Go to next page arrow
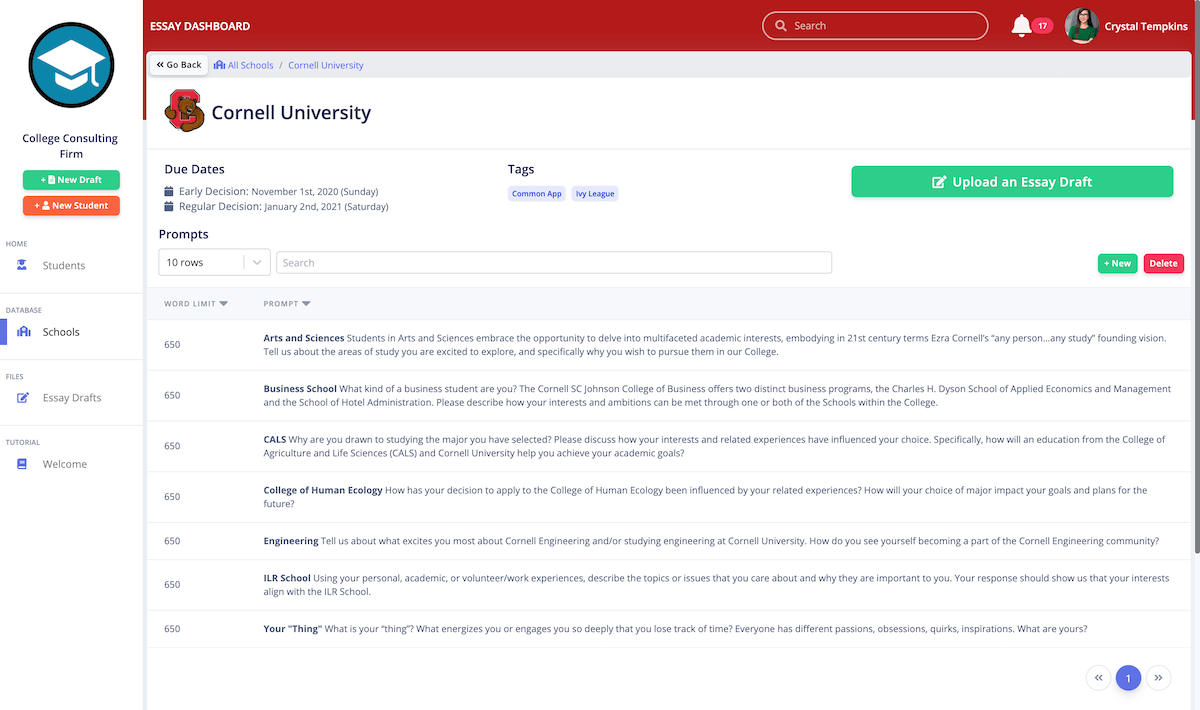The image size is (1200, 710). click(x=1158, y=677)
